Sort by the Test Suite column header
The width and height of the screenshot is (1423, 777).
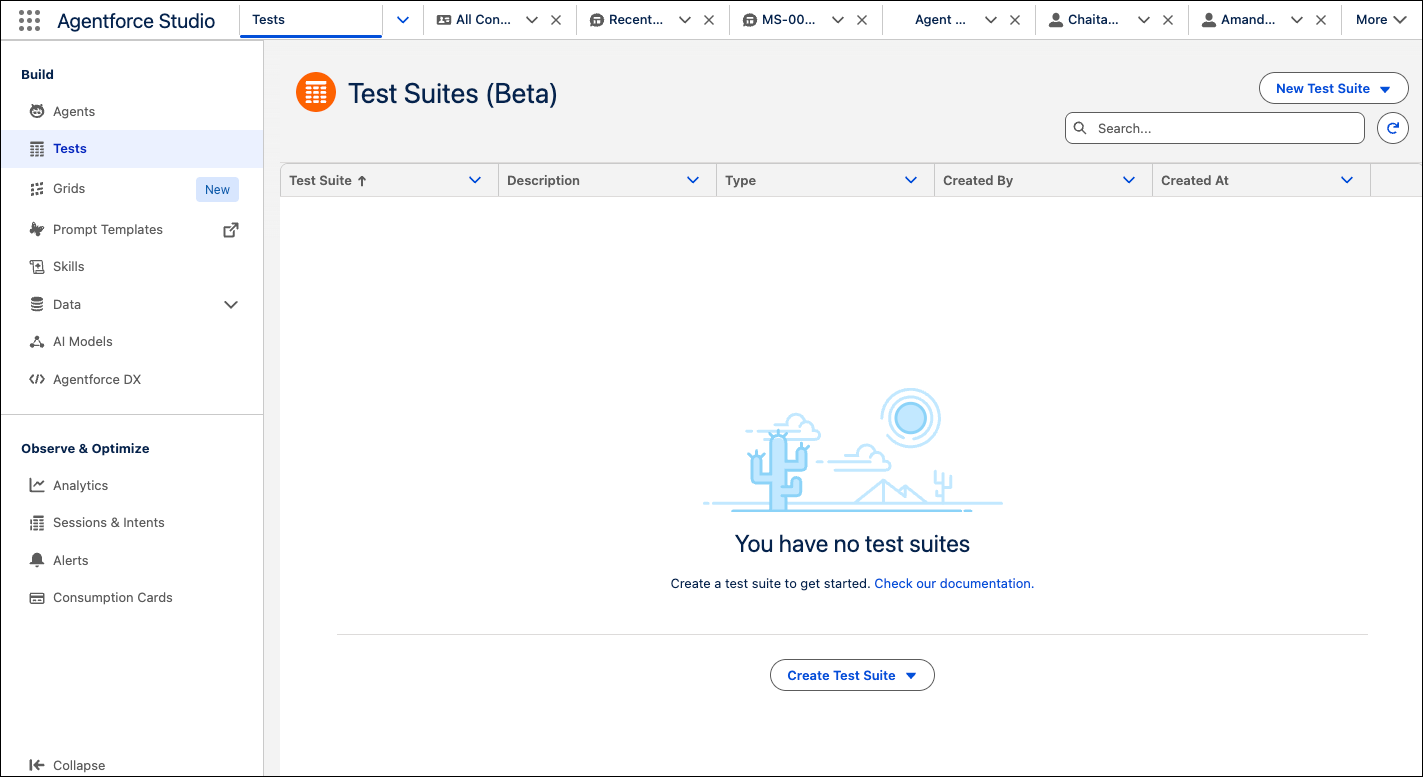click(328, 181)
